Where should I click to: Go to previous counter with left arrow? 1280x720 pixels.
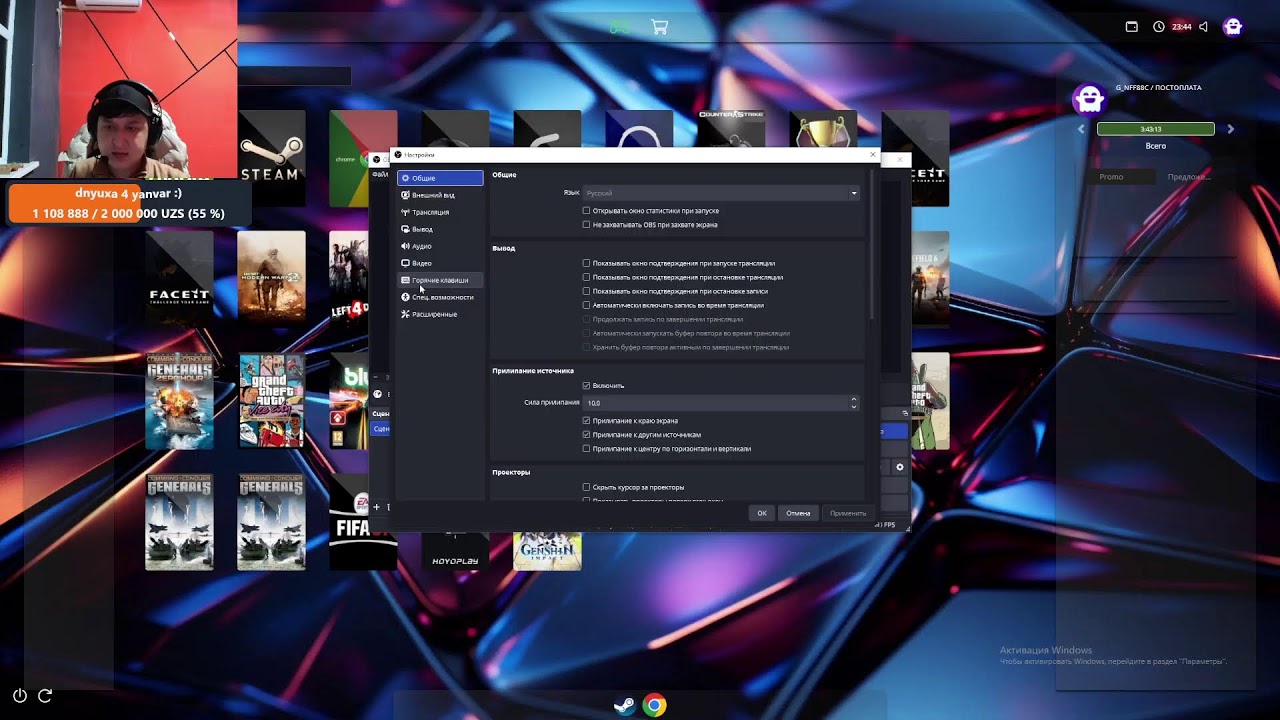[1081, 129]
